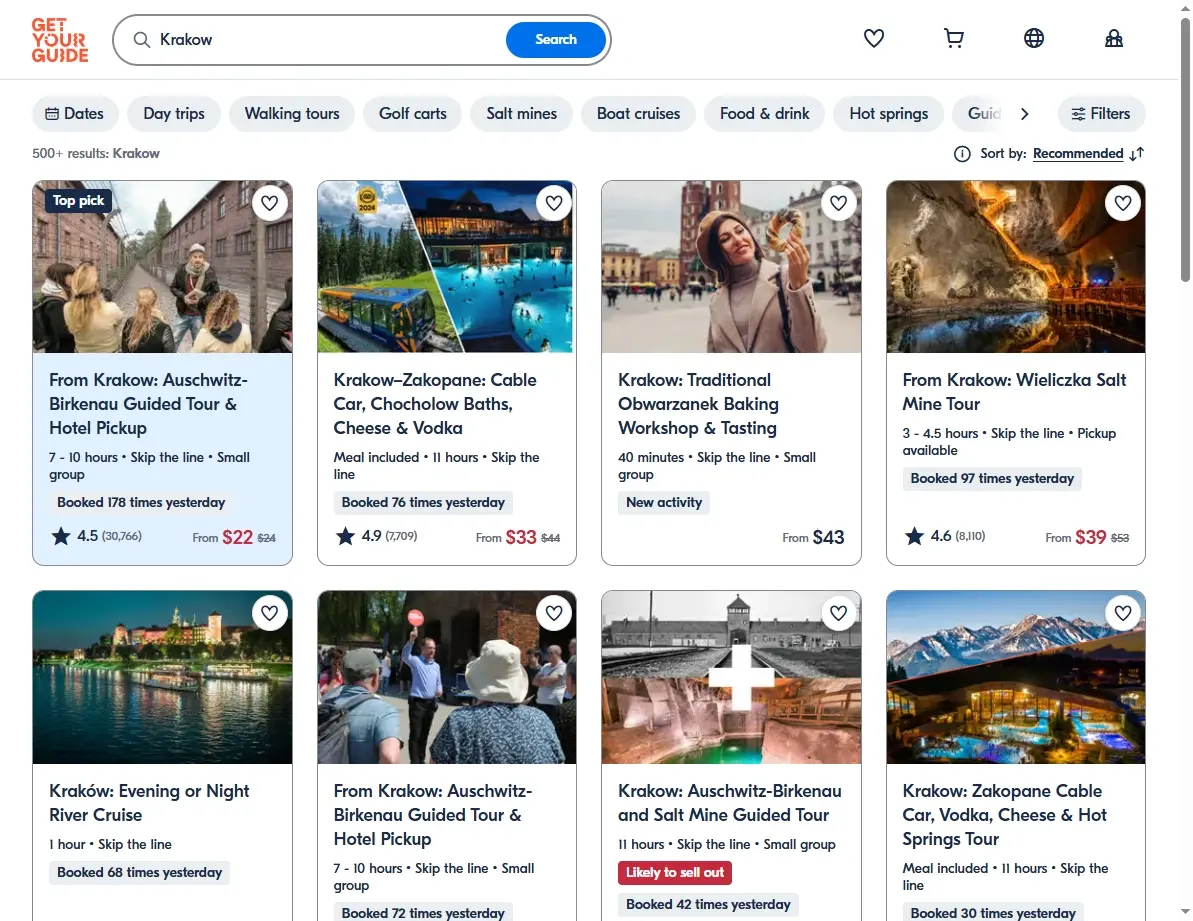Favorite the Auschwitz tour booked 72 times
Screen dimensions: 1193x921
[x=554, y=613]
